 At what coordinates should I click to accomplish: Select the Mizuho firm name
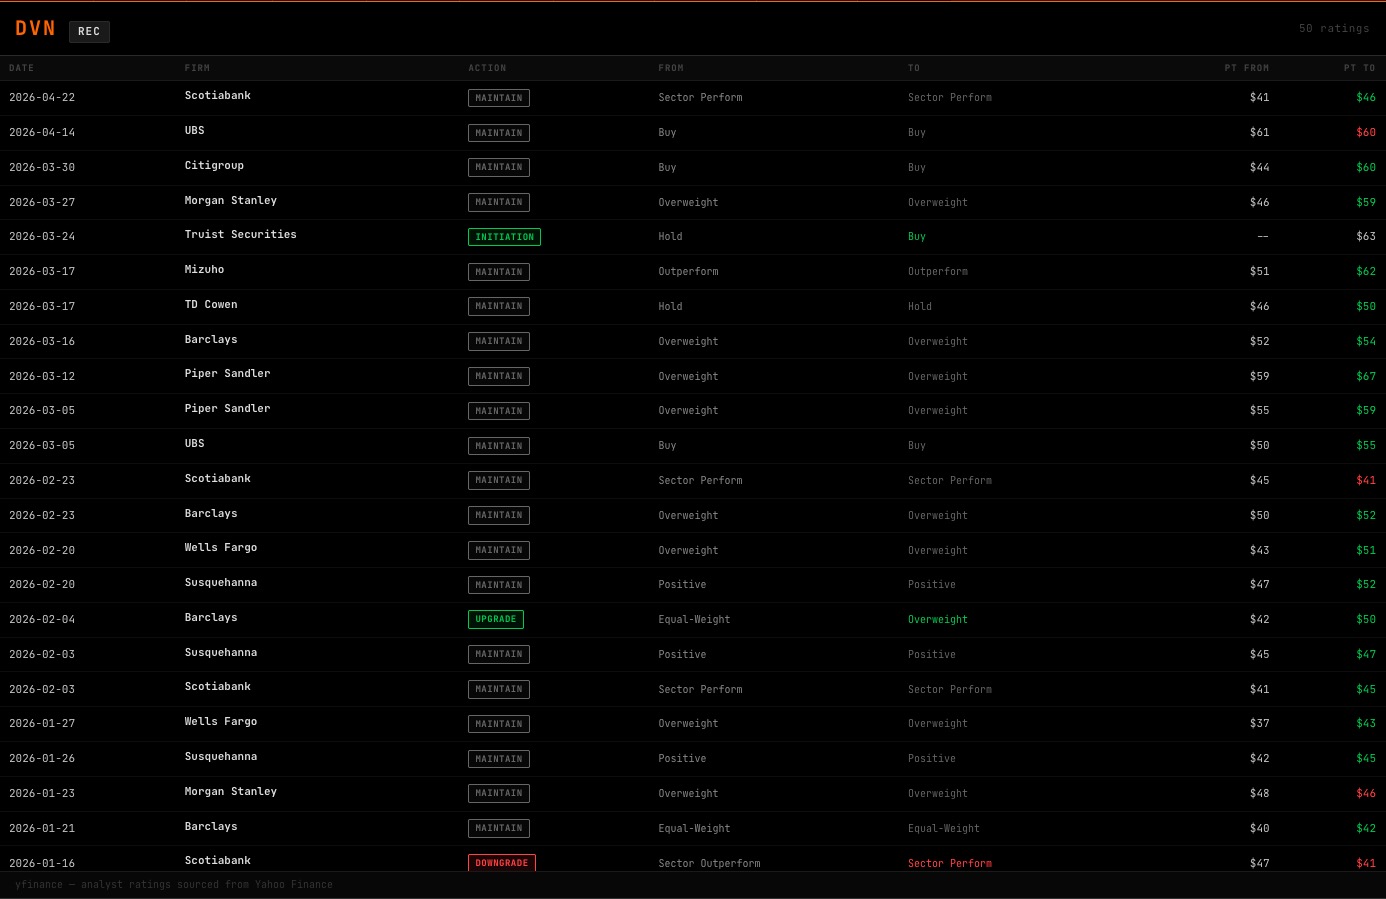click(204, 270)
